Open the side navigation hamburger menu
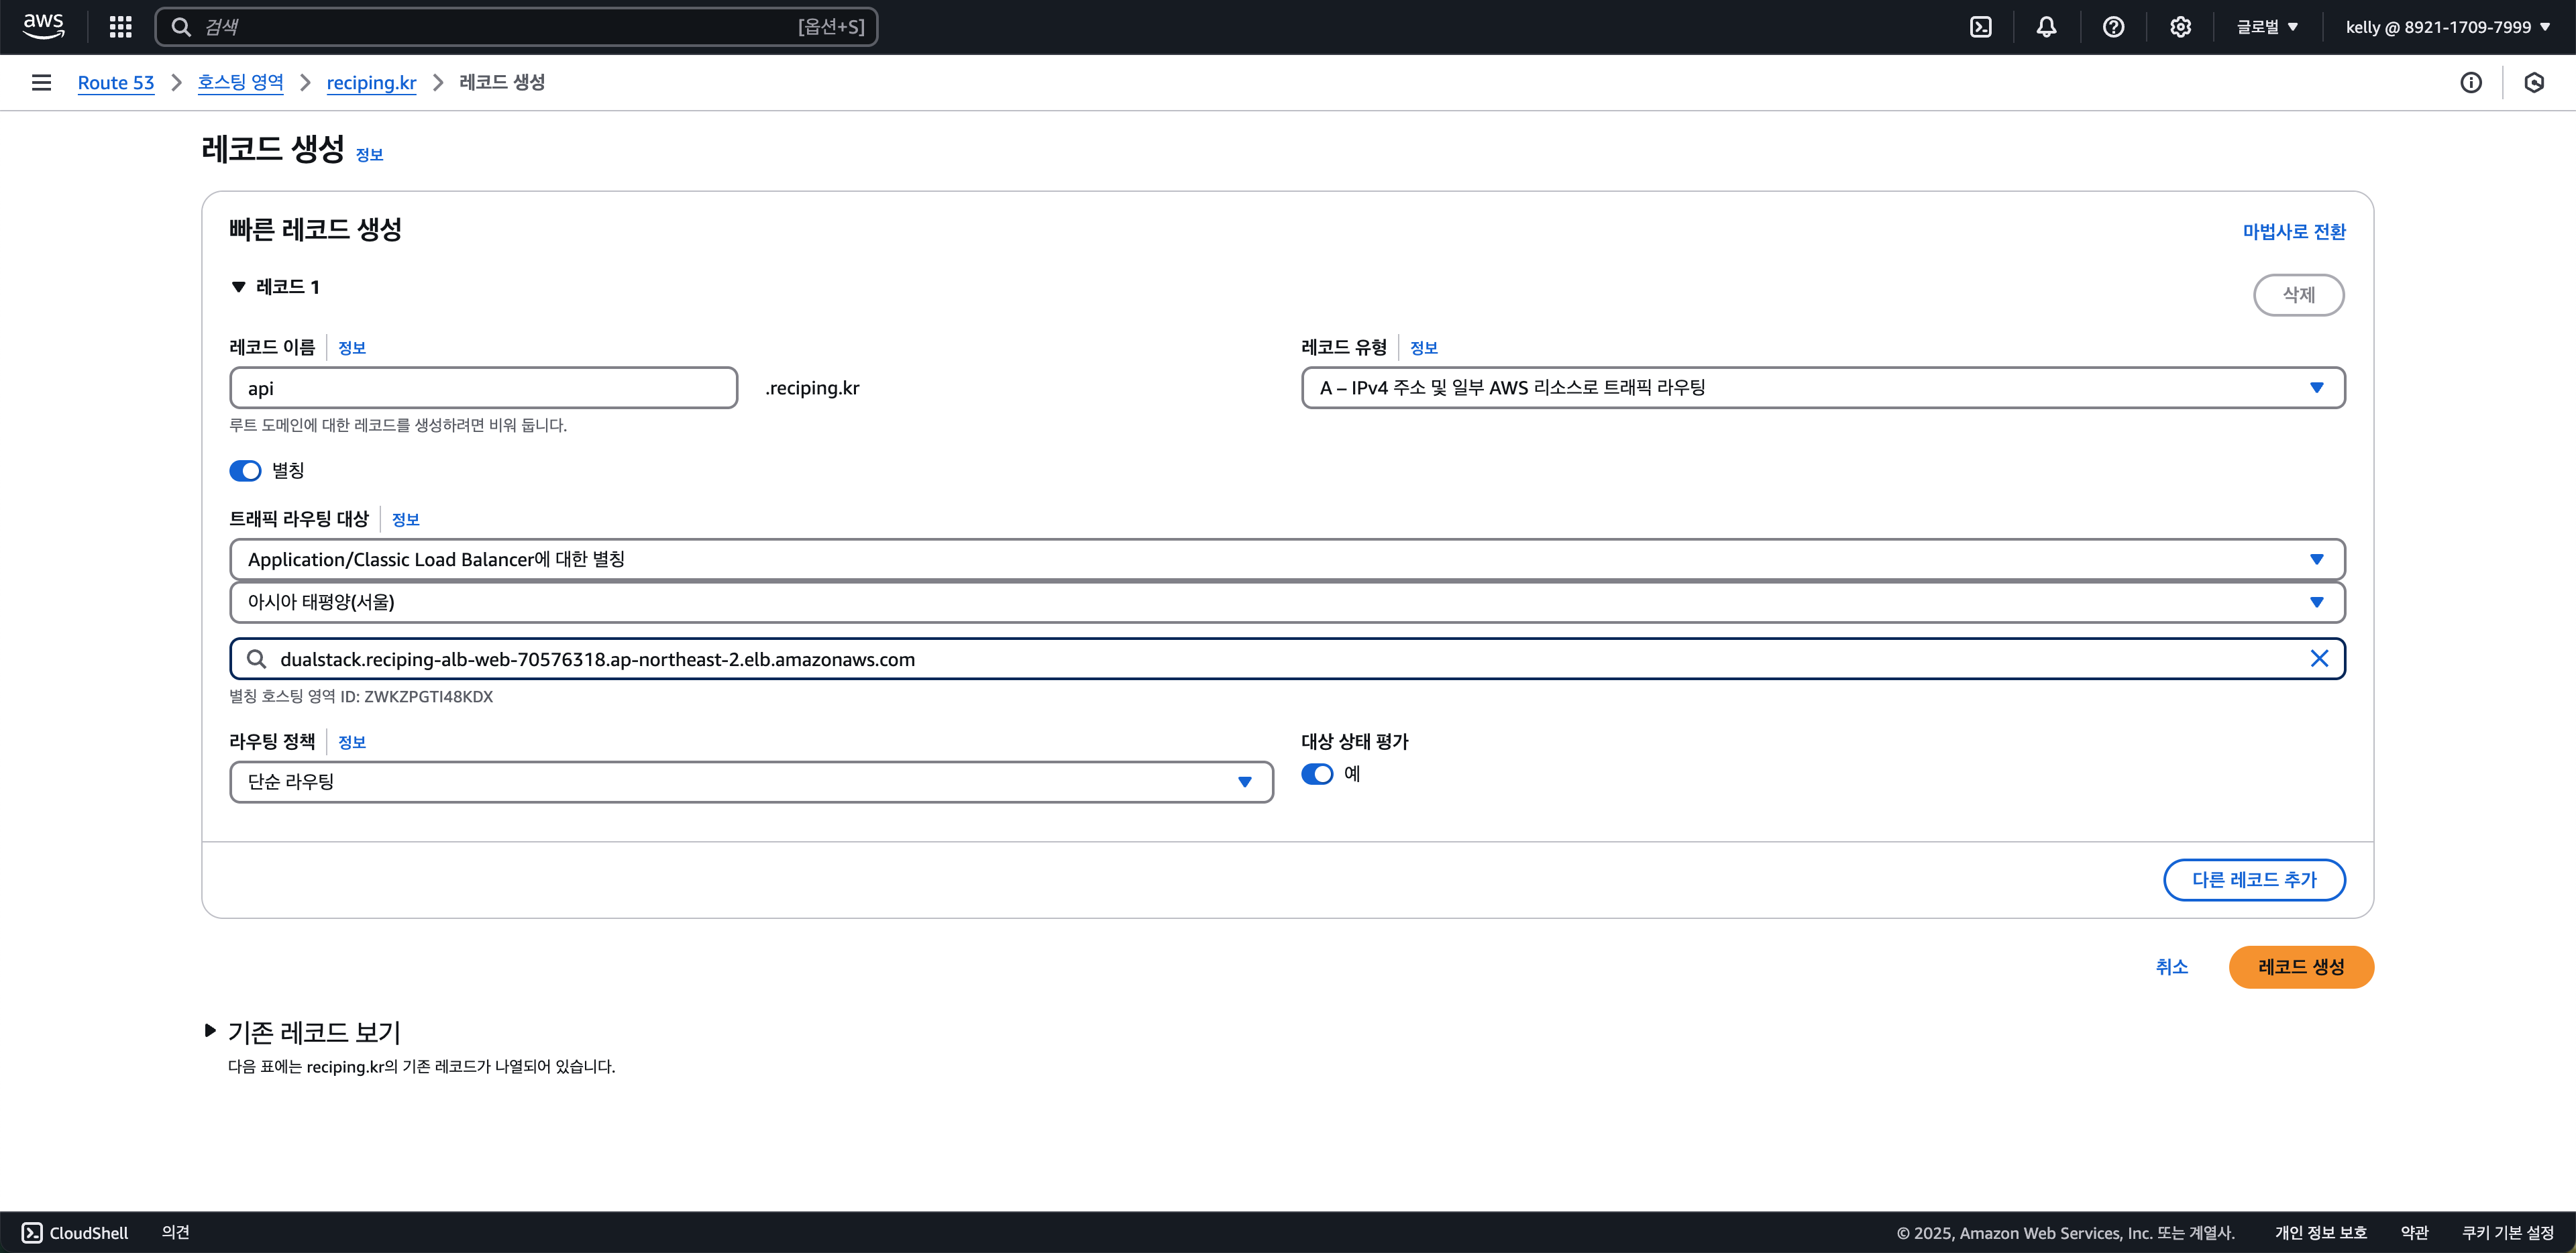 click(41, 83)
